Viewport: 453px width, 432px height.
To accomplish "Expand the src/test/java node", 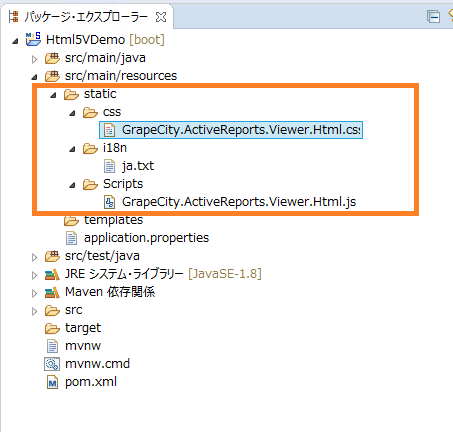I will click(x=34, y=257).
